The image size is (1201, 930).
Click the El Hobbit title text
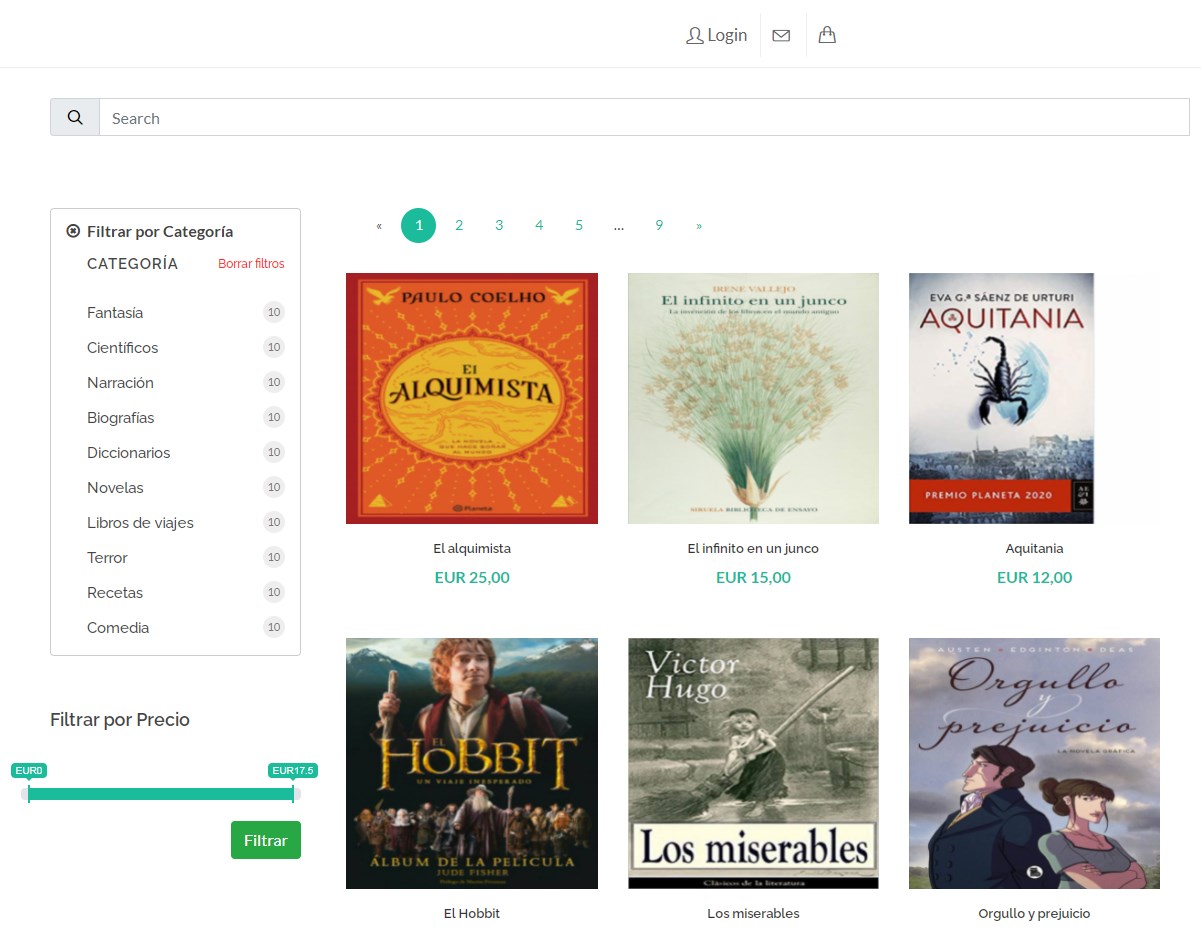(x=472, y=913)
